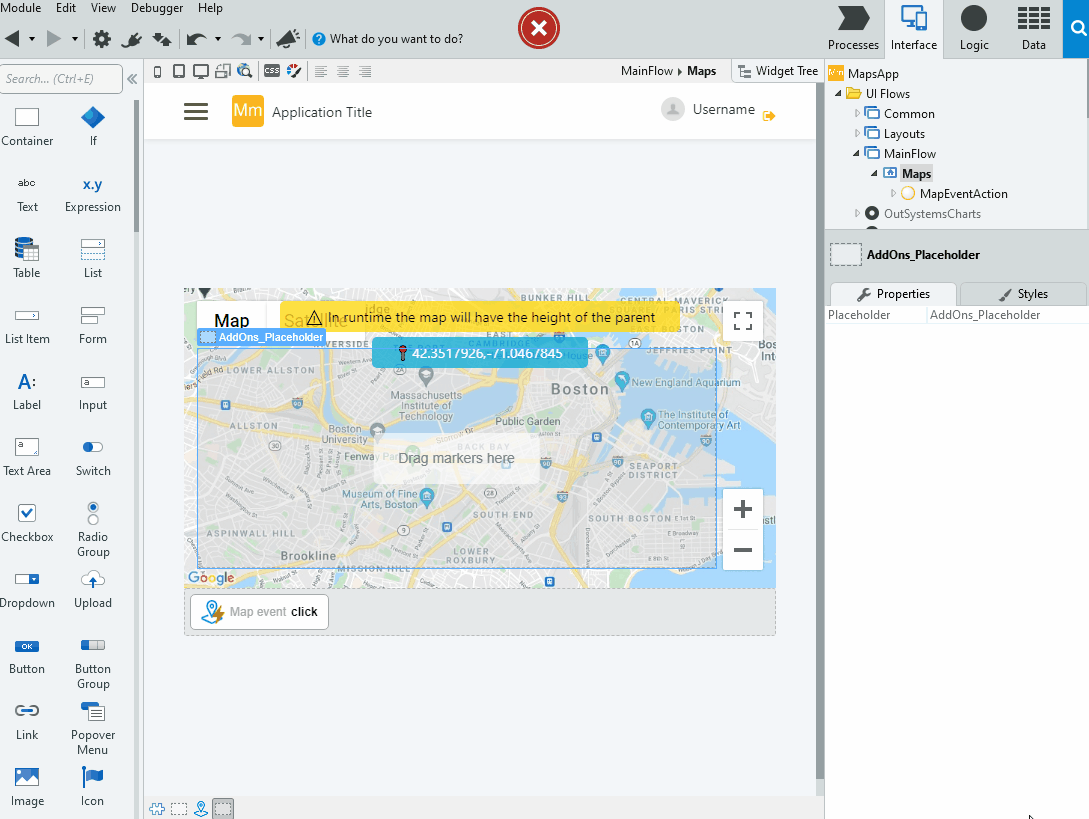
Task: Switch to the Styles tab
Action: 1023,294
